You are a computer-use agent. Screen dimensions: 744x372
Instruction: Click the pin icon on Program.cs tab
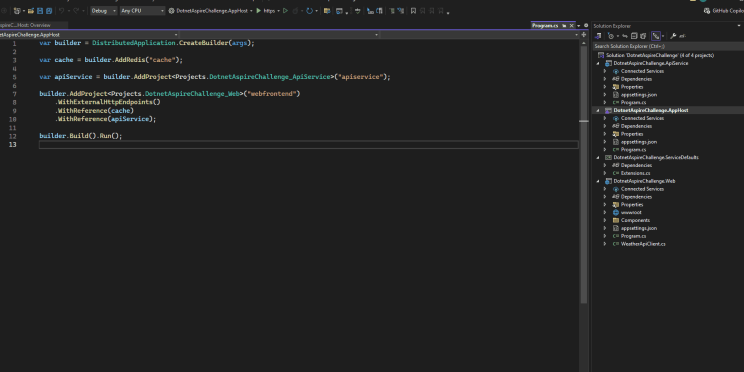click(x=564, y=26)
